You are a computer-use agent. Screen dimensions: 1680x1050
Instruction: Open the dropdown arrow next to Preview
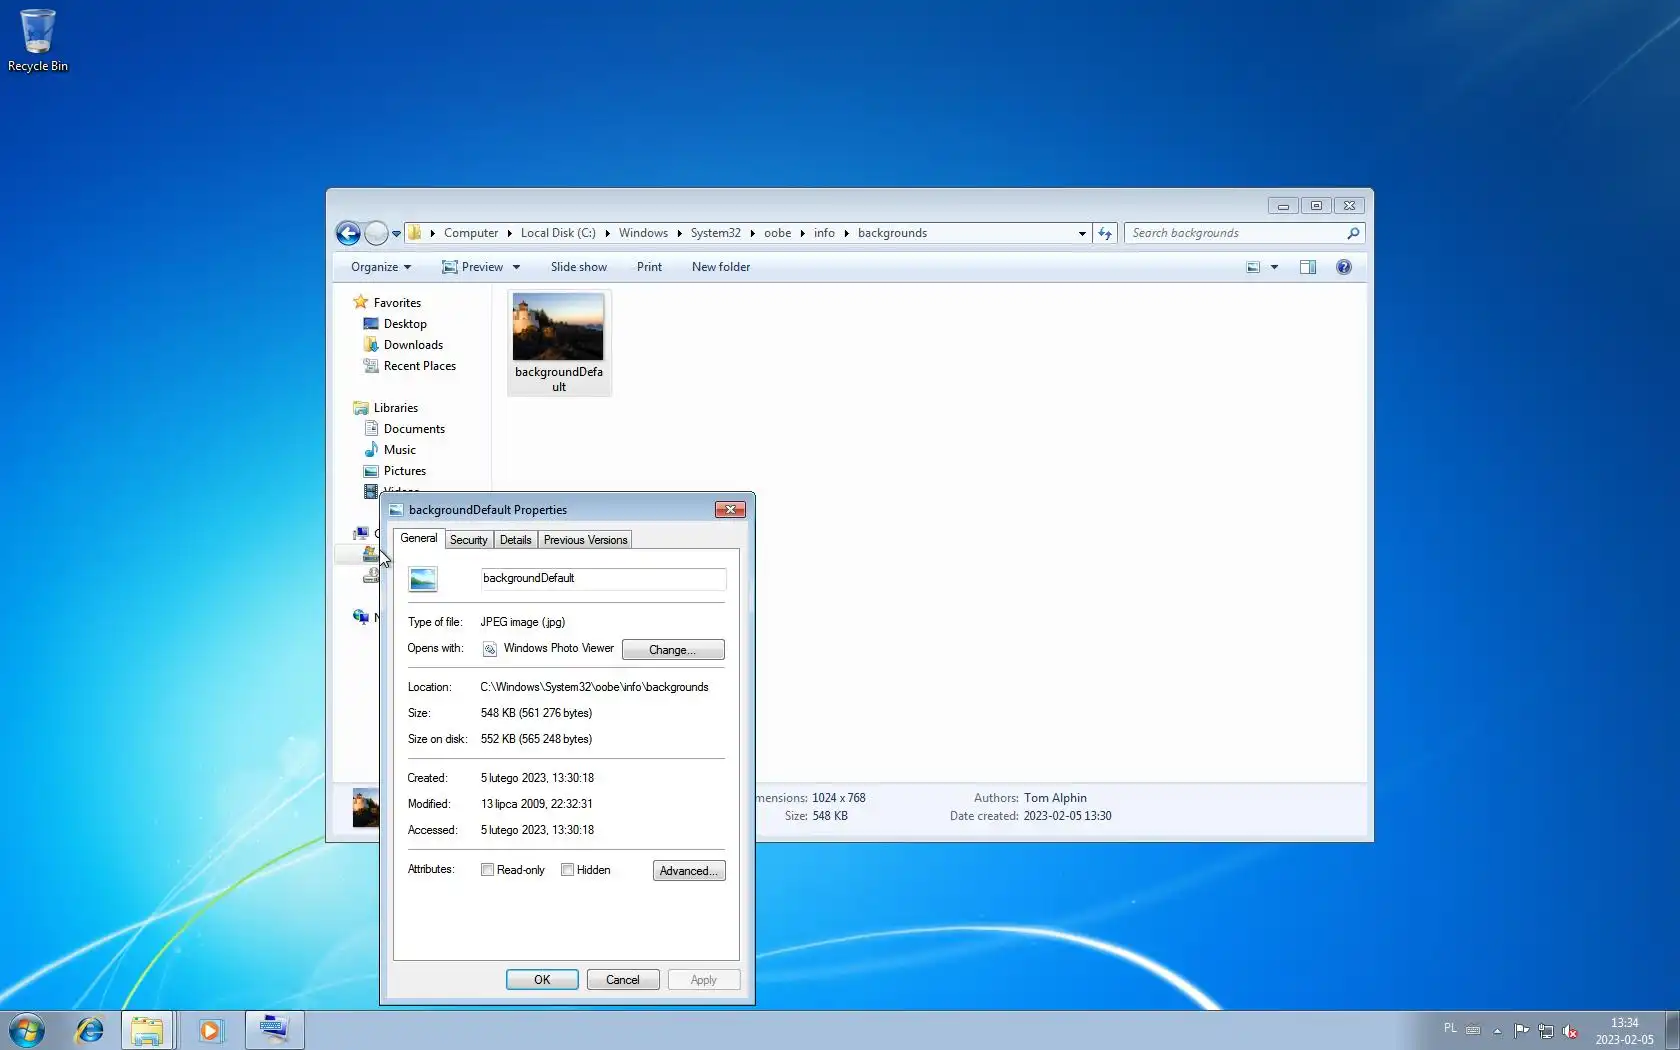click(516, 267)
